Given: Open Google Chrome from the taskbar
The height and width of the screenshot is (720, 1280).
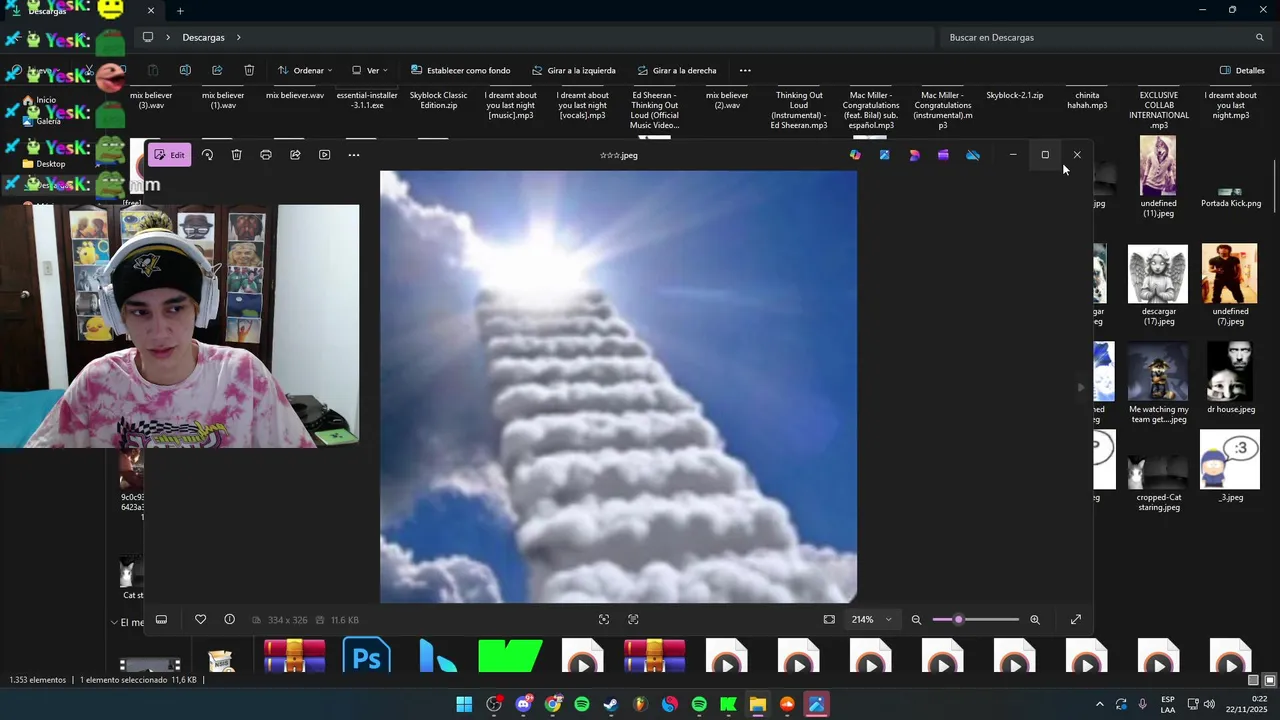Looking at the screenshot, I should coord(552,704).
